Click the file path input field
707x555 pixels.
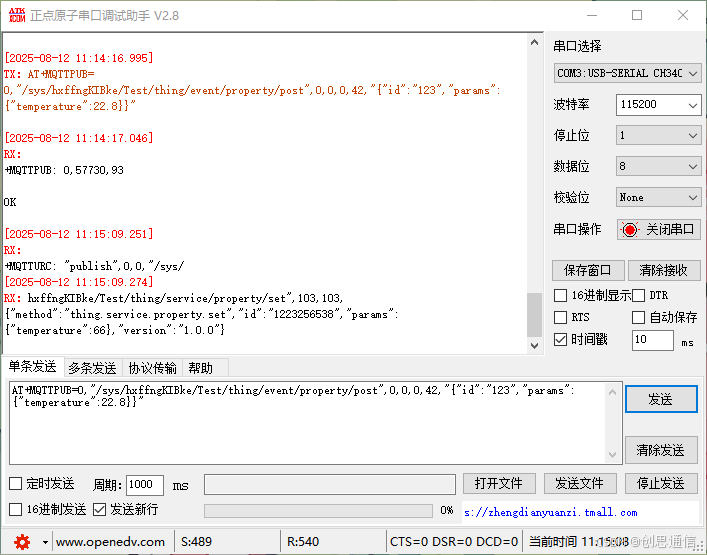(330, 484)
